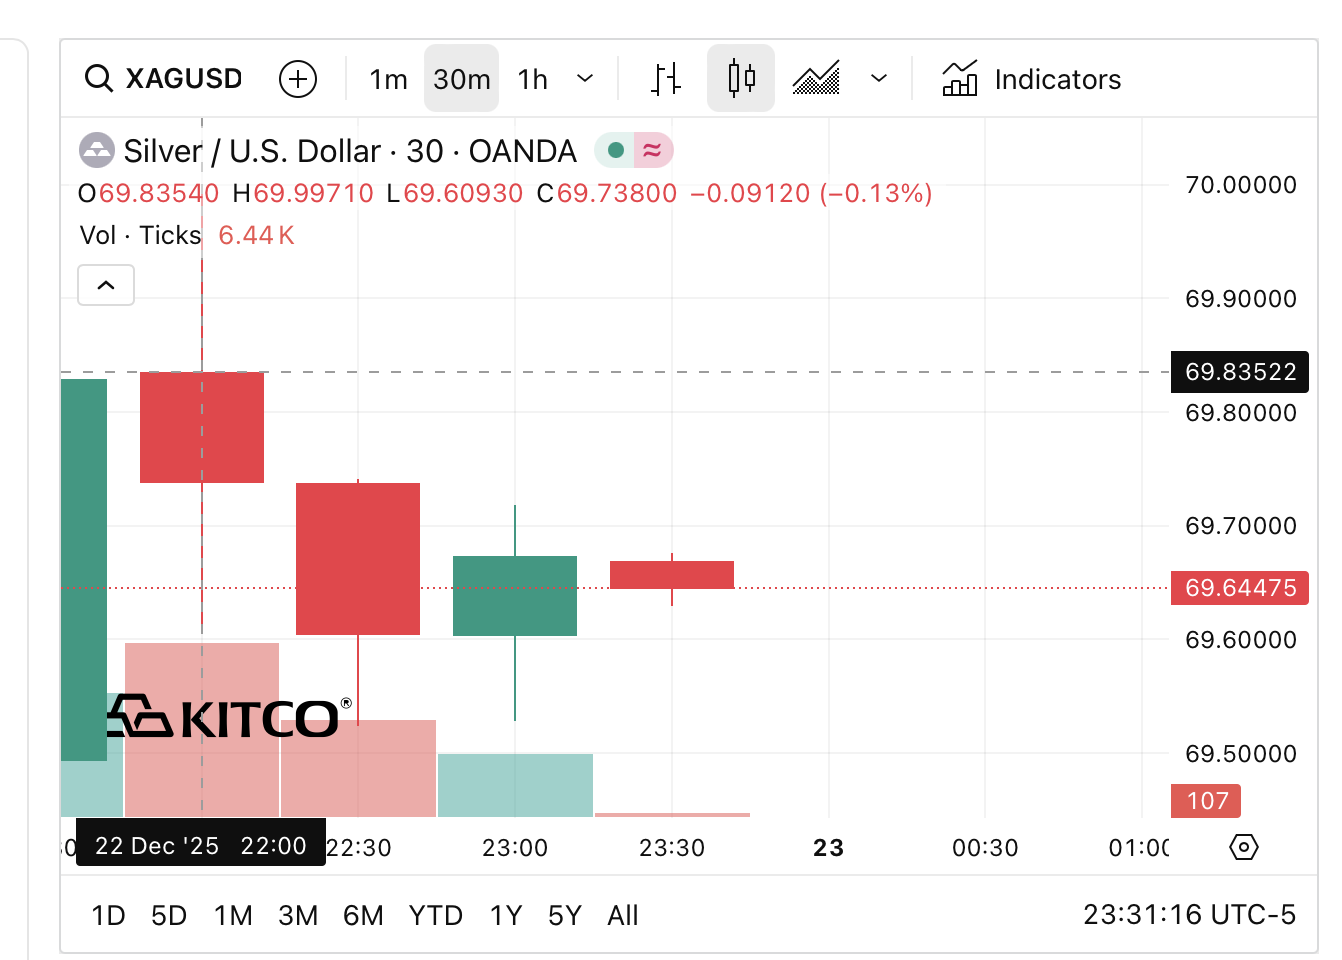
Task: Click the 69.64475 current price label
Action: (1240, 588)
